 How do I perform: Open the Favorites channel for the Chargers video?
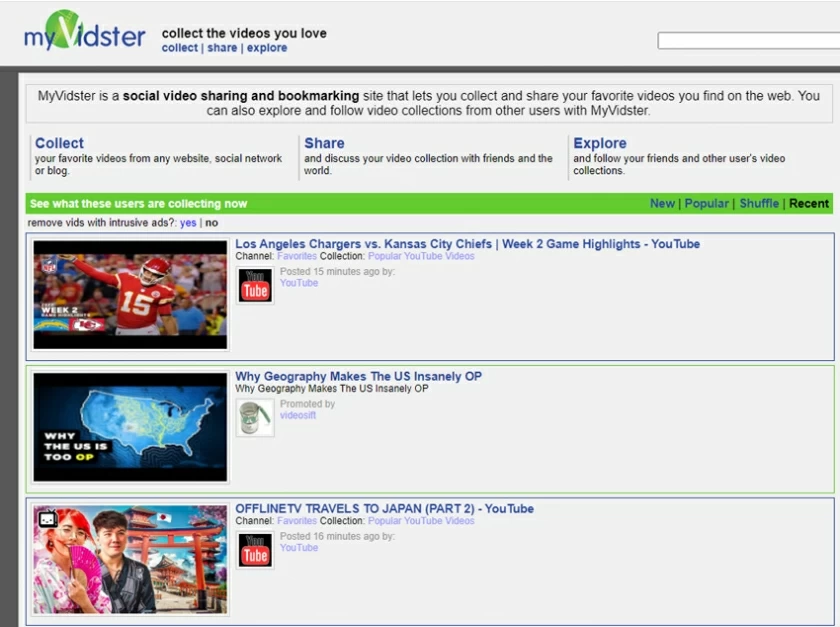[297, 256]
